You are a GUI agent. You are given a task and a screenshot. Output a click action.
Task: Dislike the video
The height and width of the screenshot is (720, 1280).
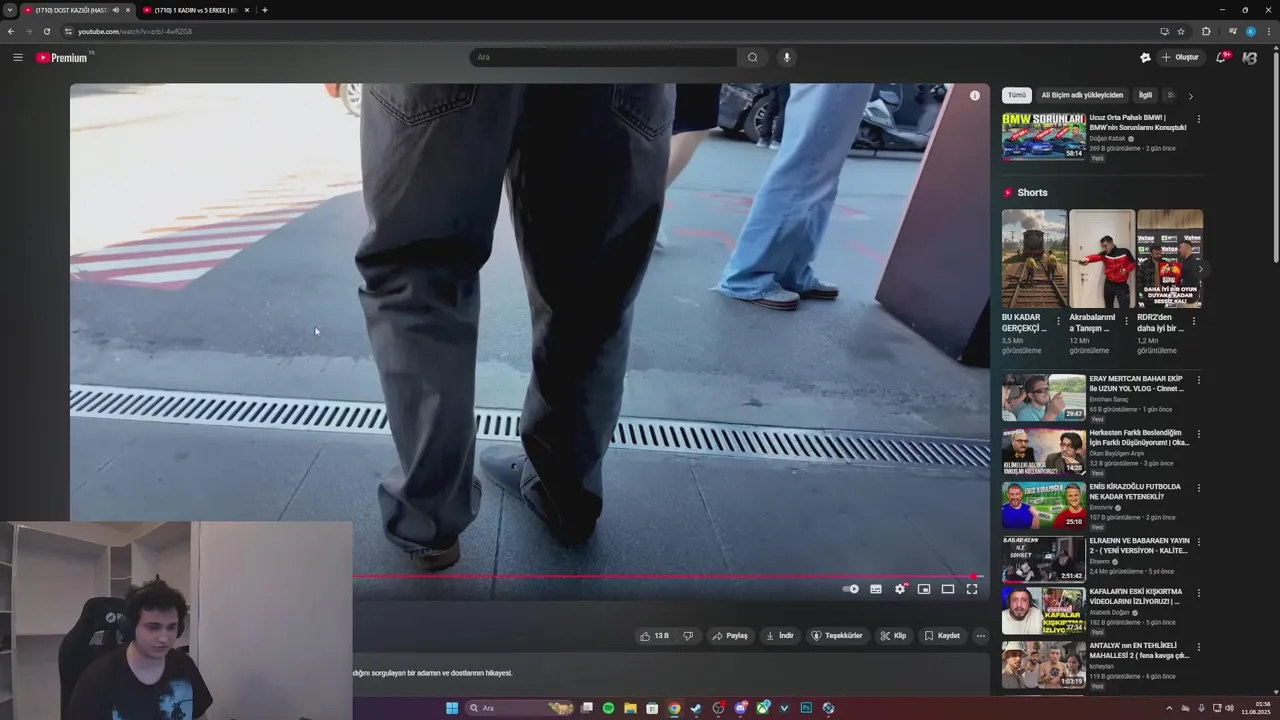[688, 636]
